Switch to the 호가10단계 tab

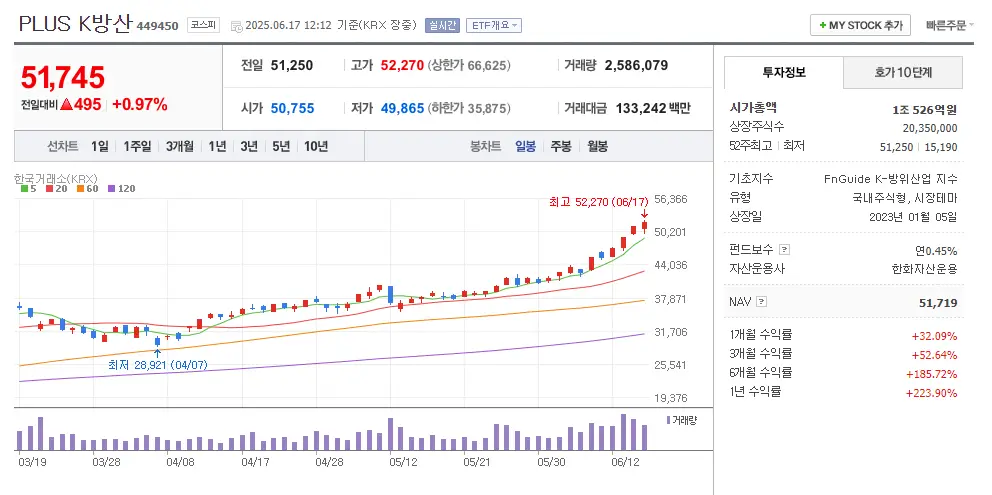point(903,72)
